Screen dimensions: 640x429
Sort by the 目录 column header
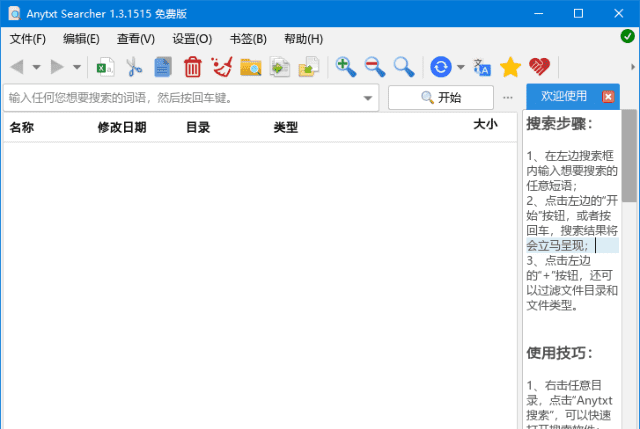click(198, 127)
